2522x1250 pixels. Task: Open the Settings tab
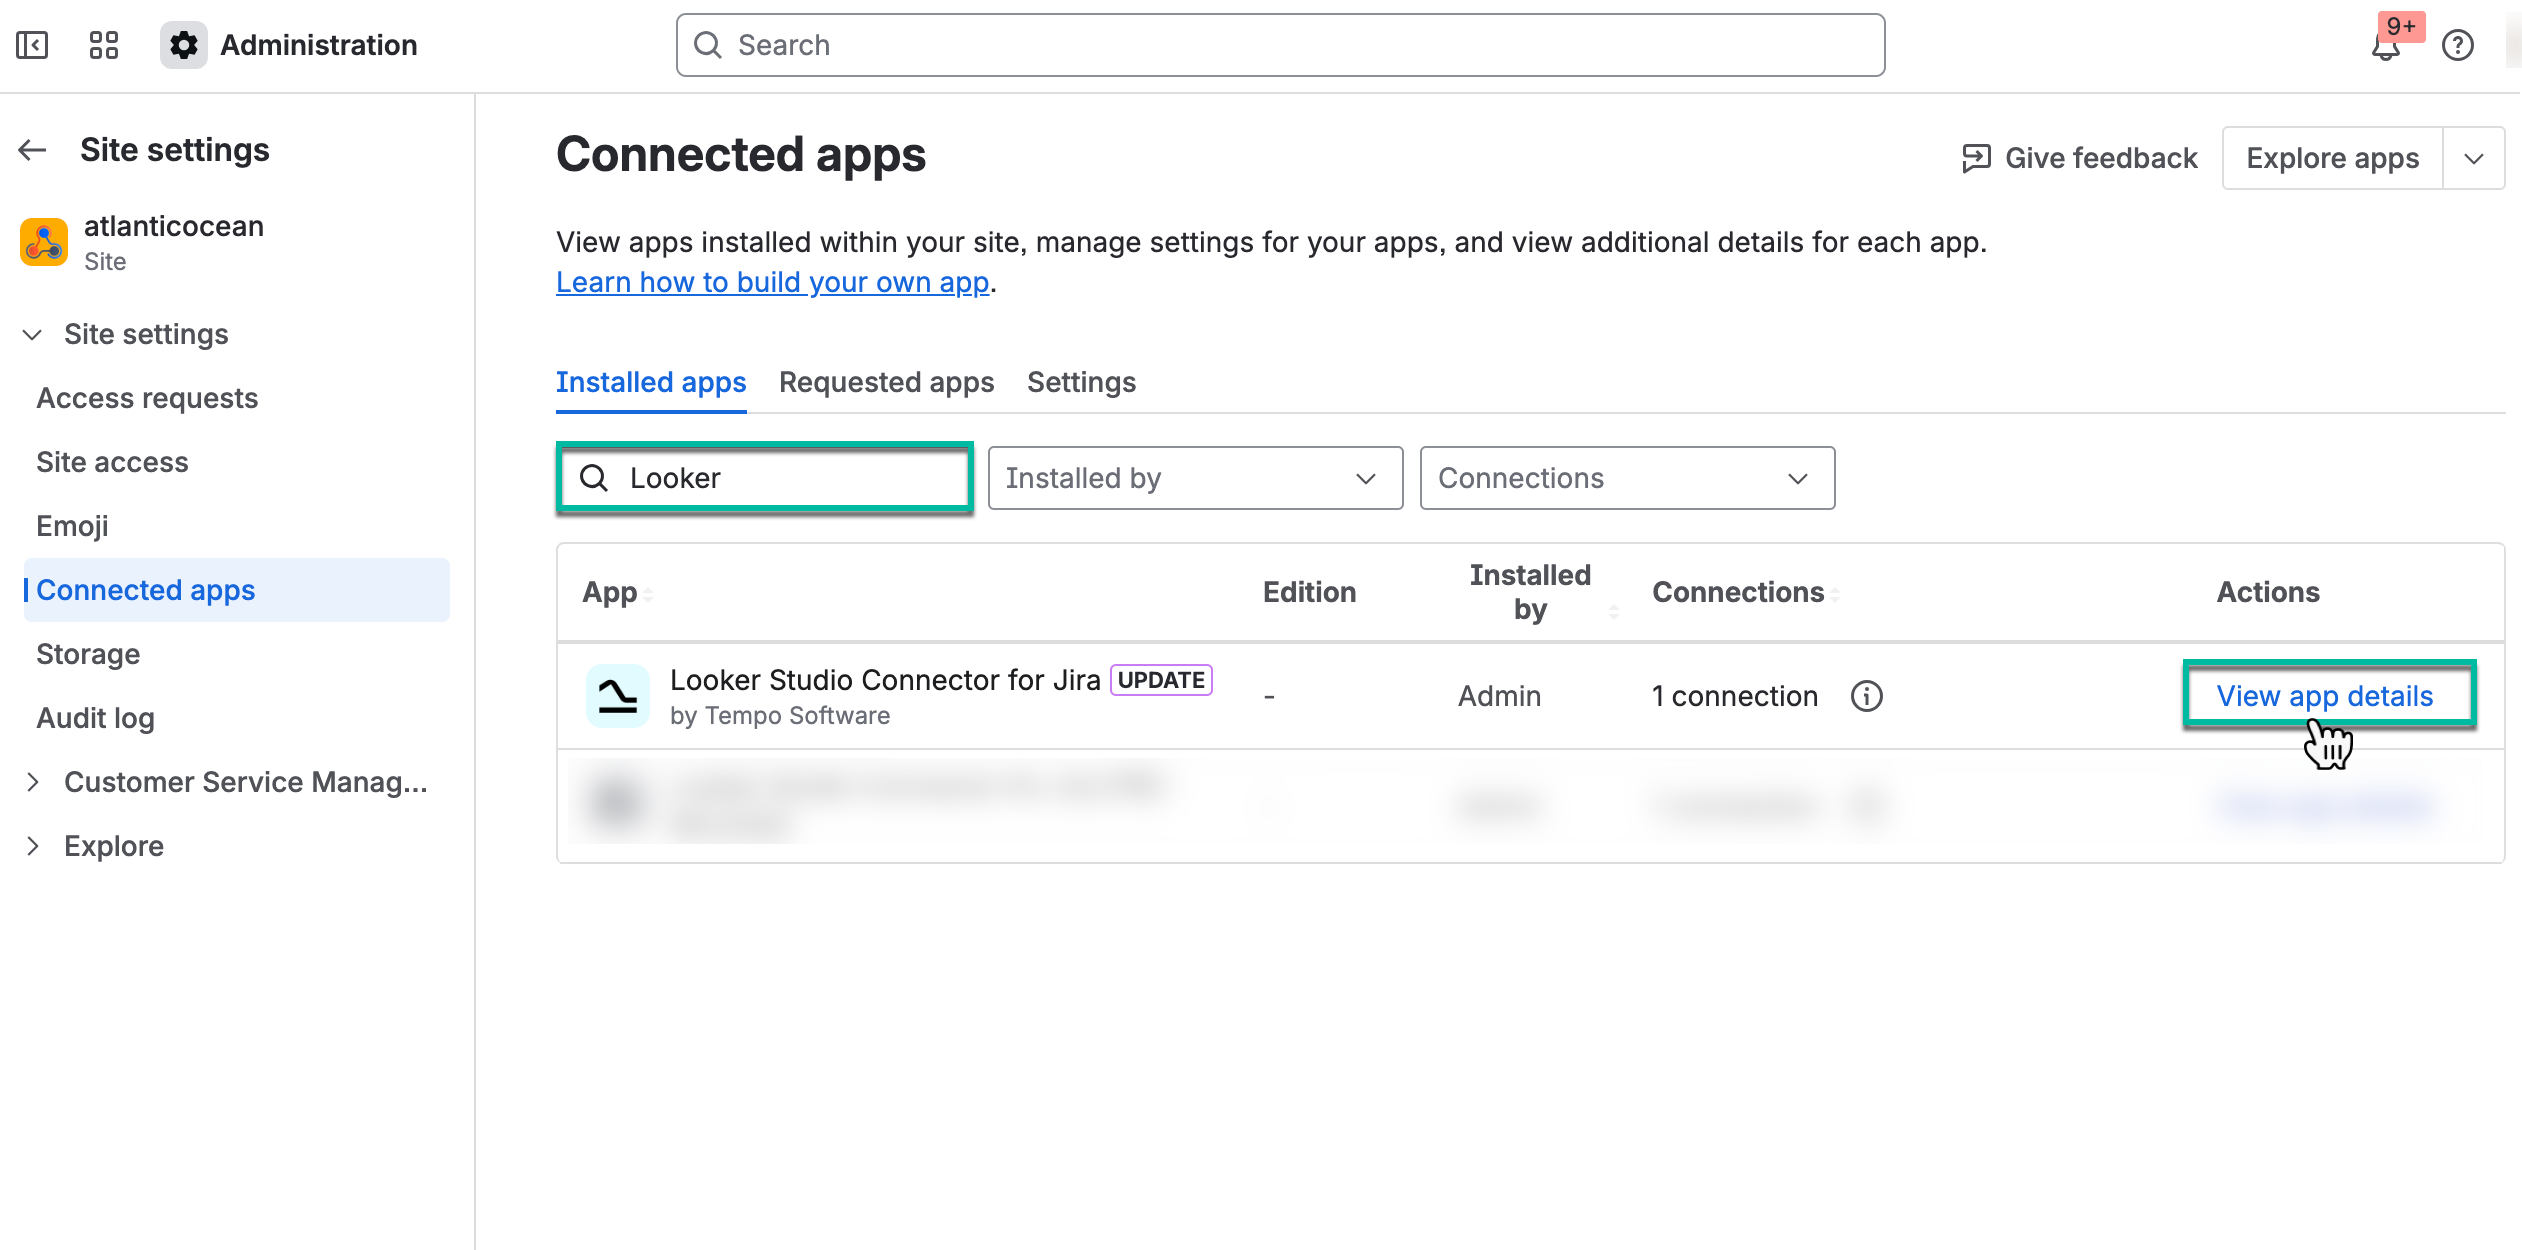[1080, 382]
